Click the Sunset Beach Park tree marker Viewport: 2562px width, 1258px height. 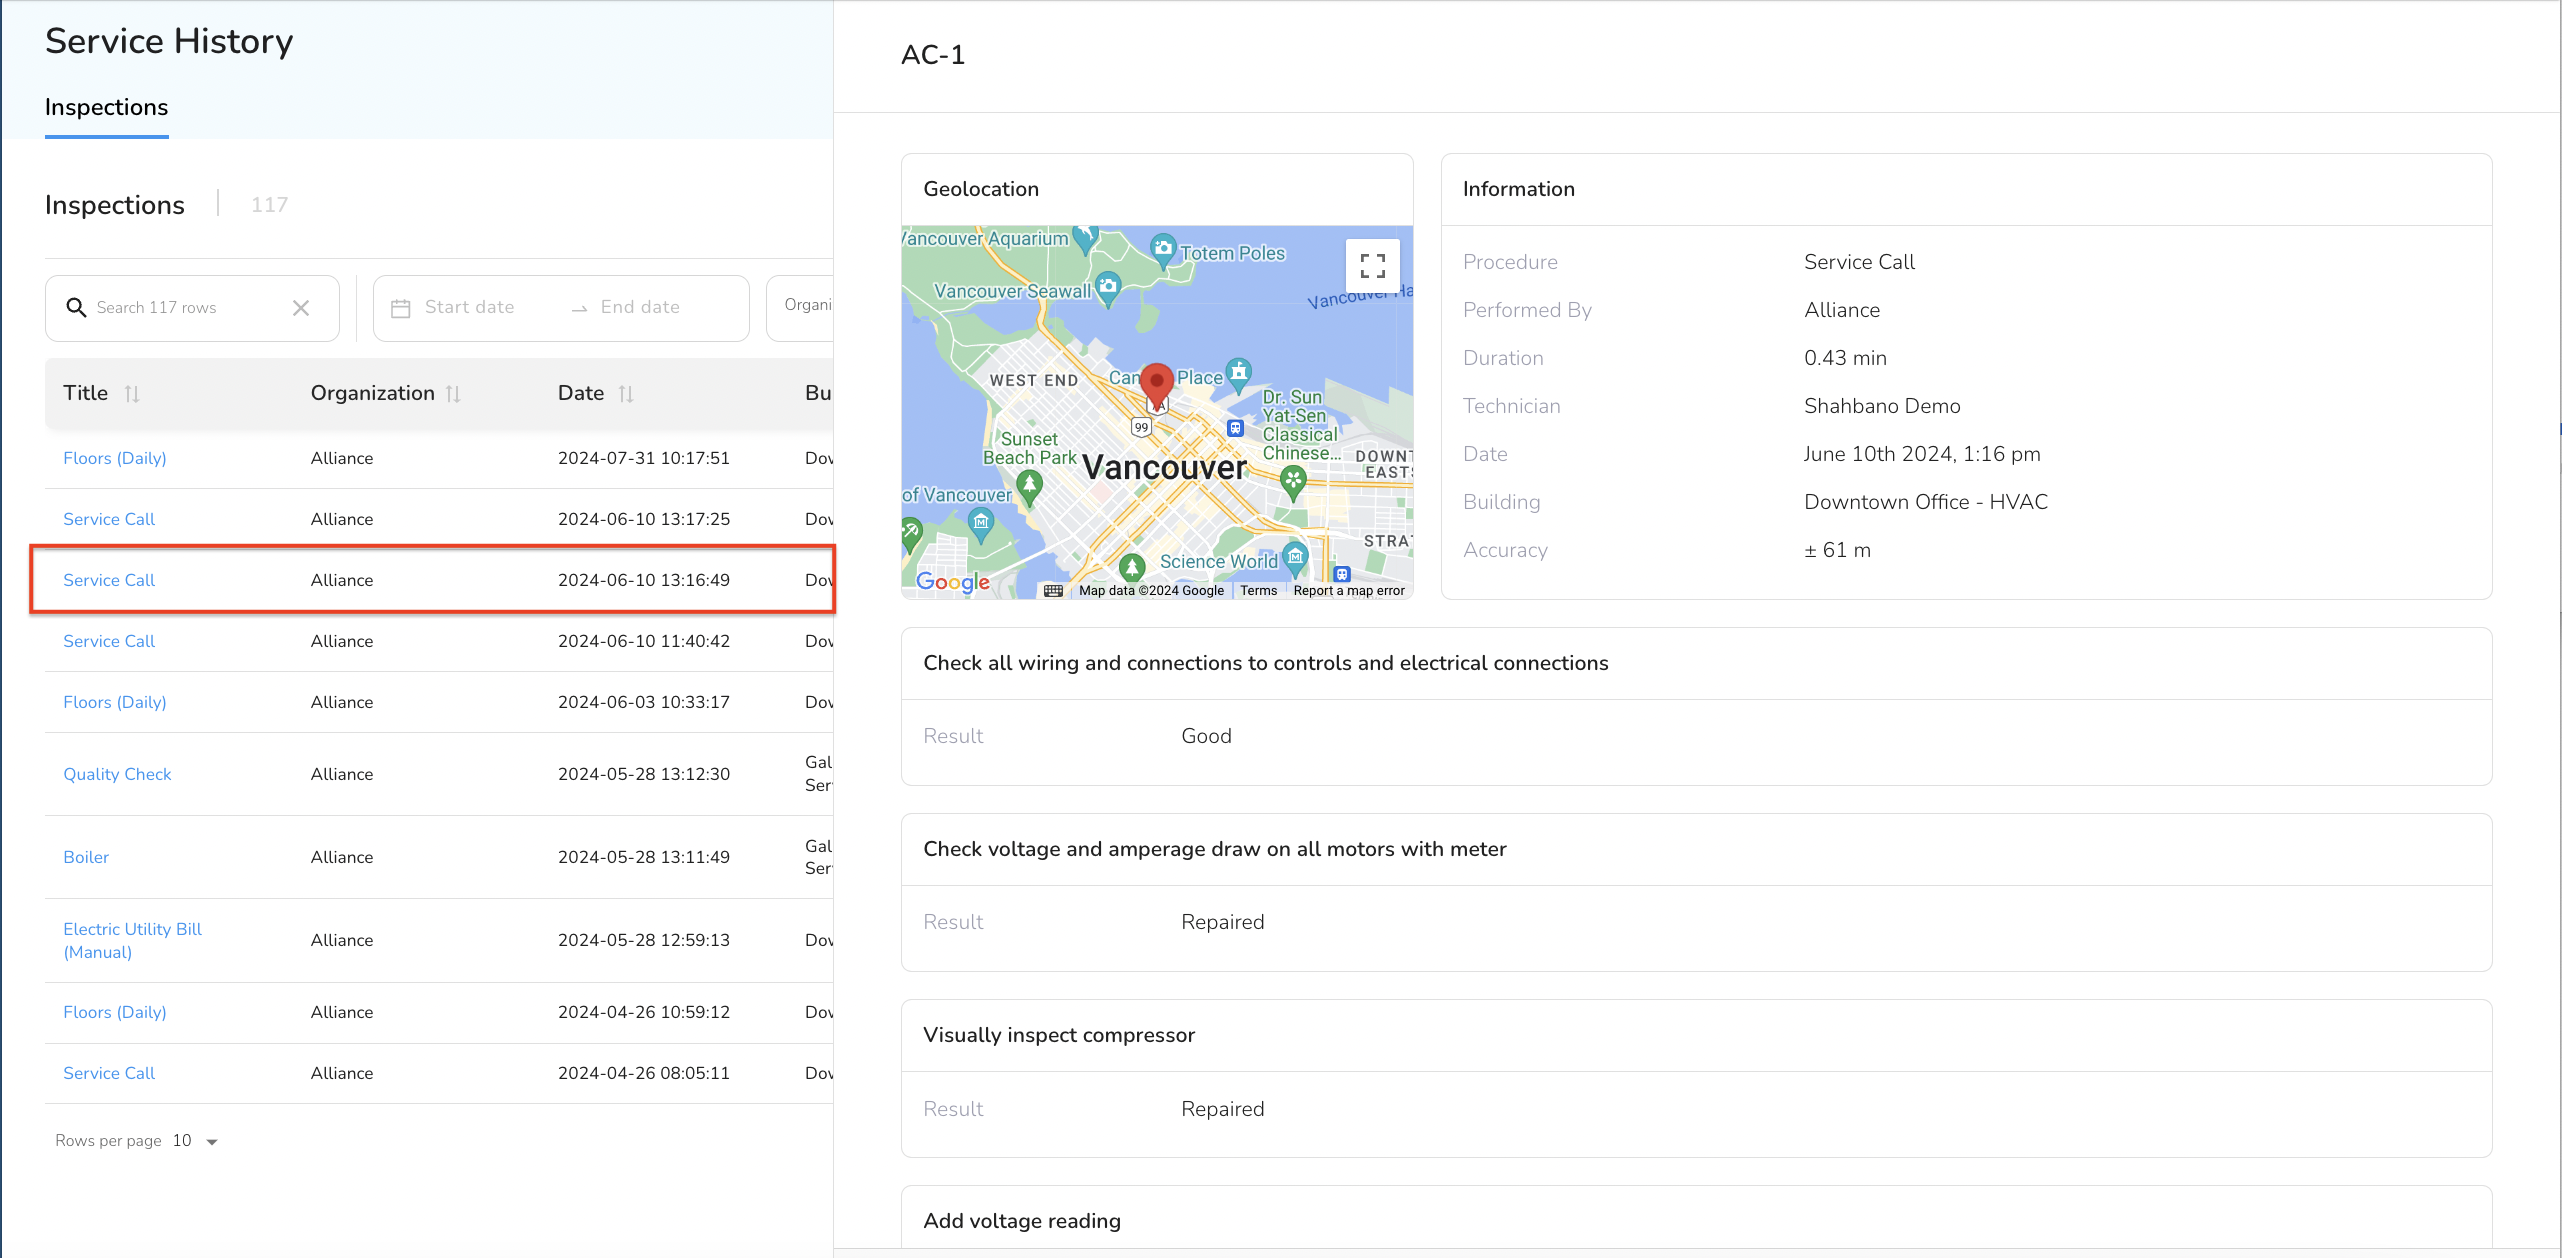click(x=1029, y=487)
